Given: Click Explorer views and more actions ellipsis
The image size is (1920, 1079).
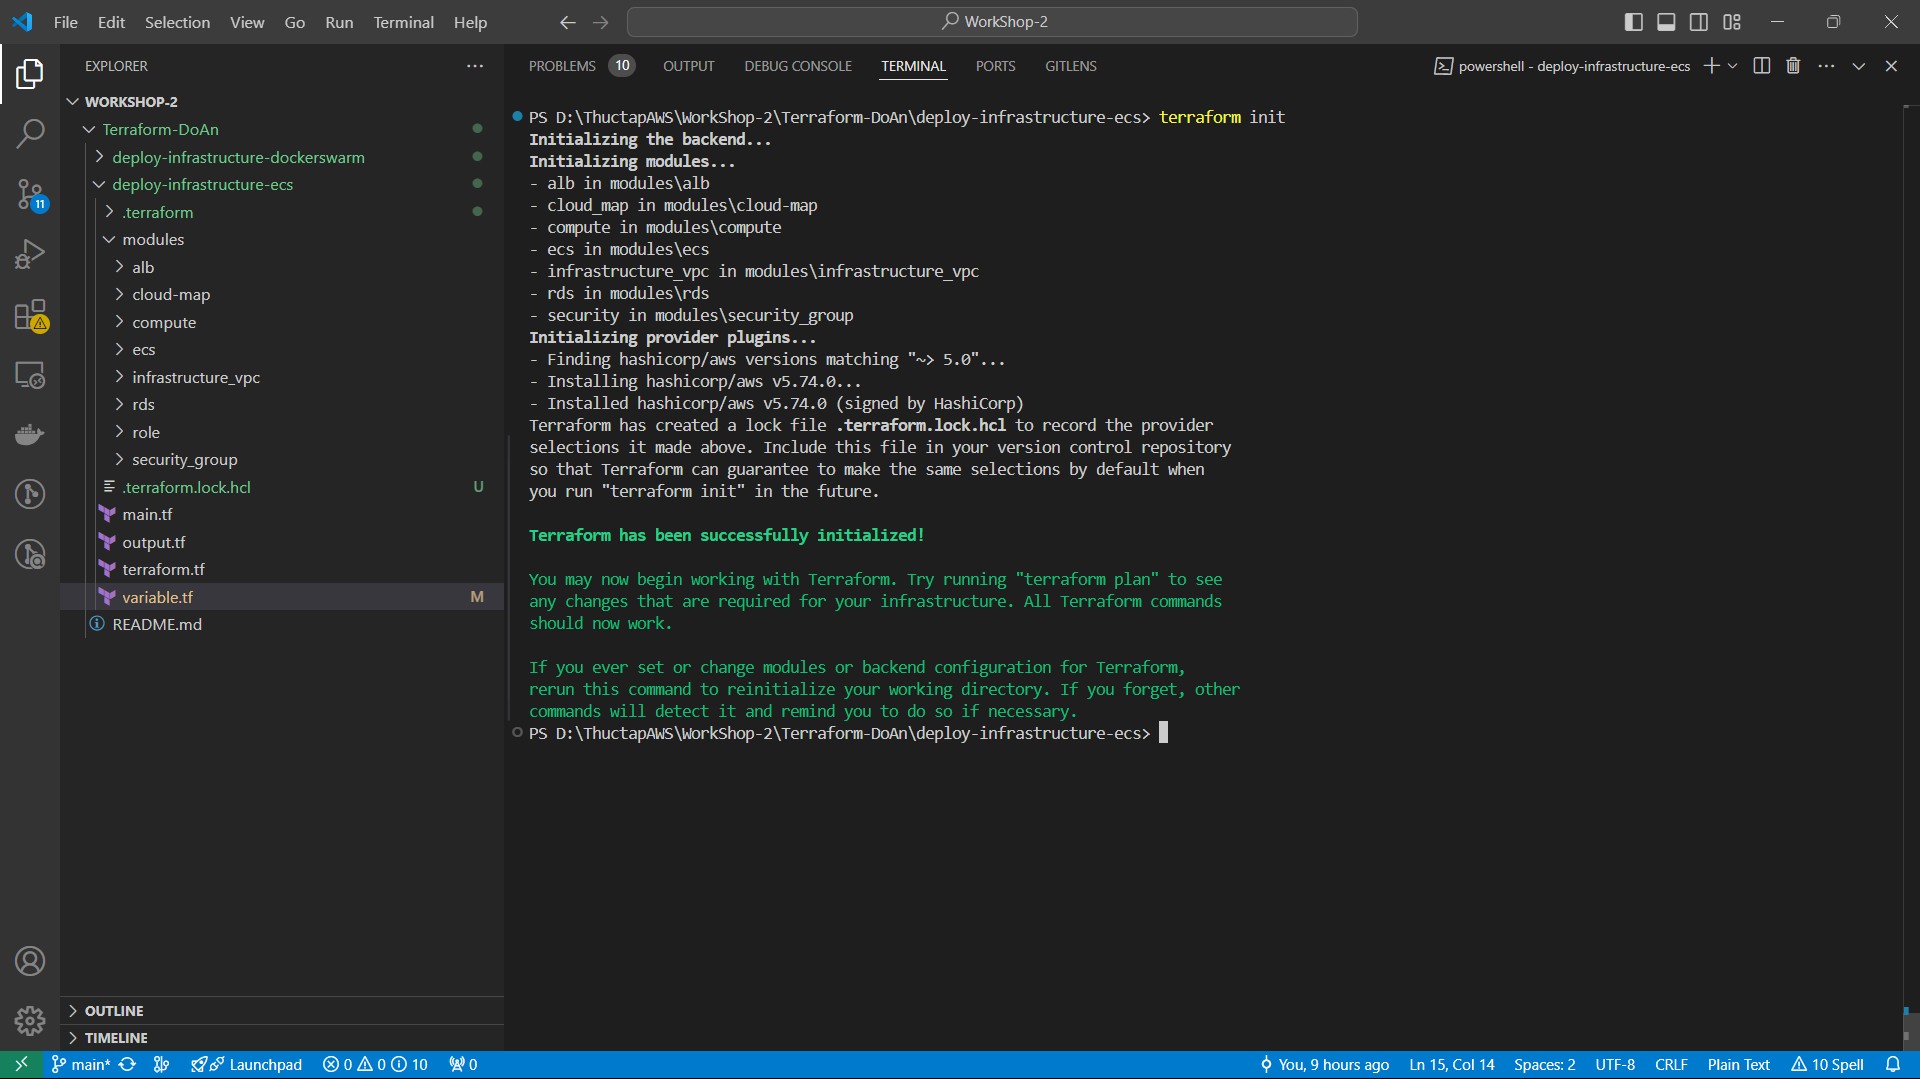Looking at the screenshot, I should [475, 66].
